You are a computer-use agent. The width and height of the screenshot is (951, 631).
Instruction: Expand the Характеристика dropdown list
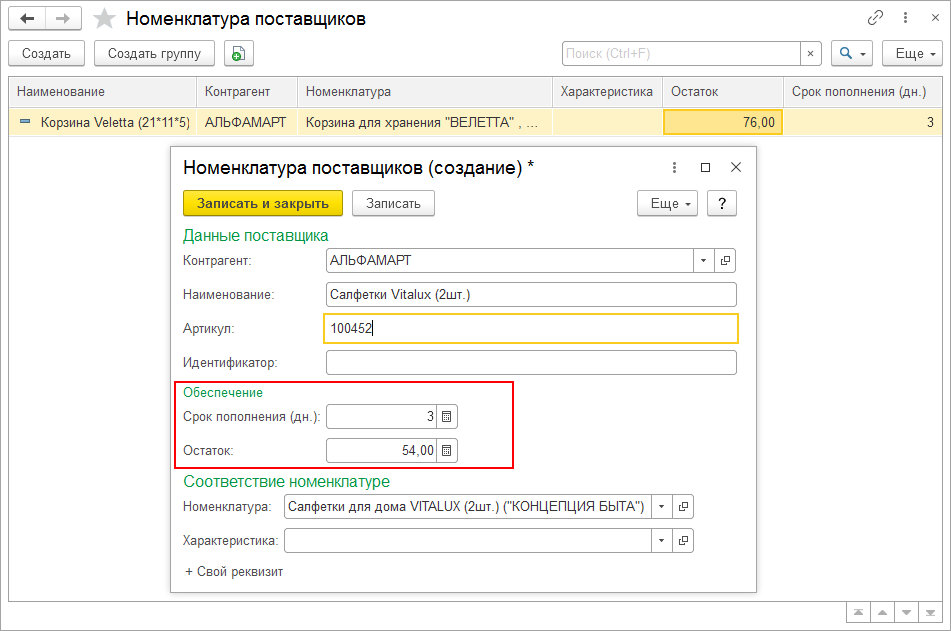[x=662, y=541]
